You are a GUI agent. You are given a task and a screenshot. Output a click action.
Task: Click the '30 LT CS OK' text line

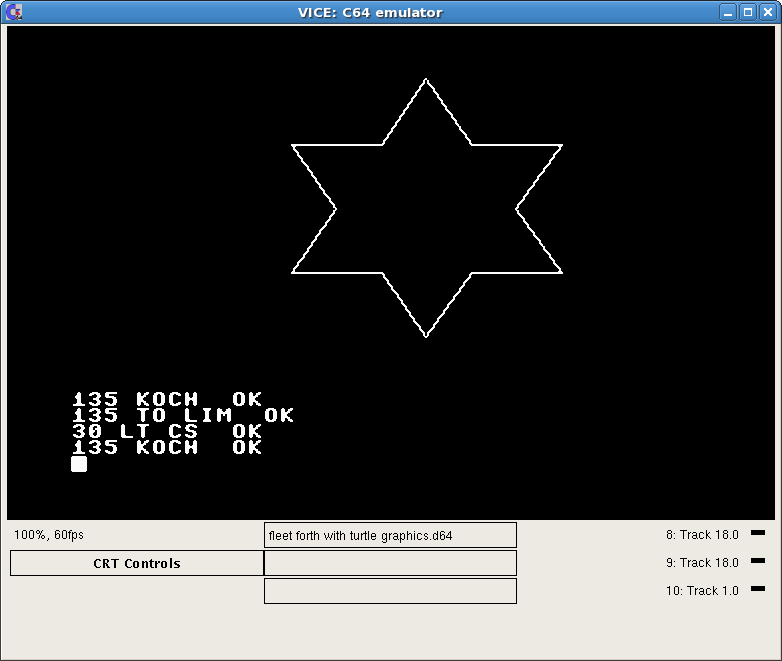click(x=166, y=431)
